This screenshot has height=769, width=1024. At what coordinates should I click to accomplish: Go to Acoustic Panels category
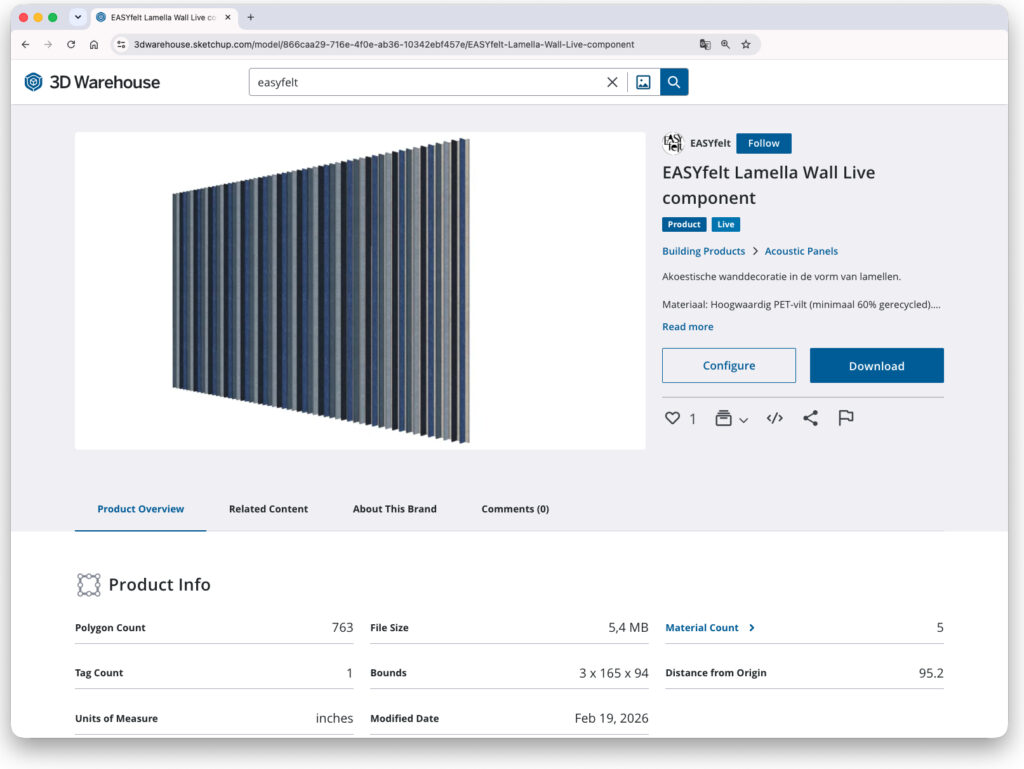pos(801,251)
